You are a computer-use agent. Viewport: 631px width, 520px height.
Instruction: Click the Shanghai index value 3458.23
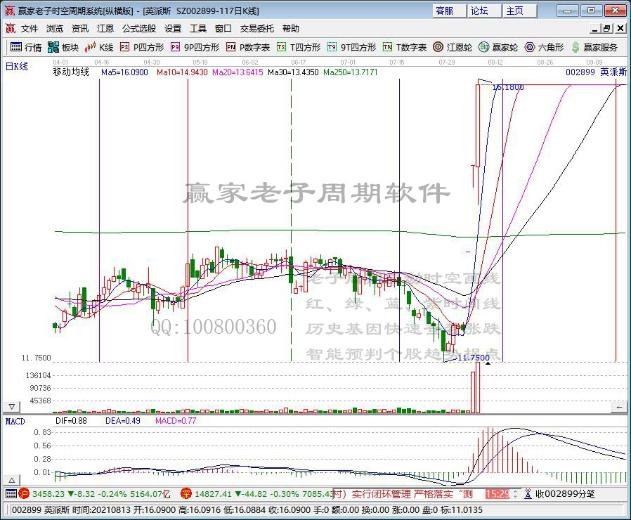48,494
